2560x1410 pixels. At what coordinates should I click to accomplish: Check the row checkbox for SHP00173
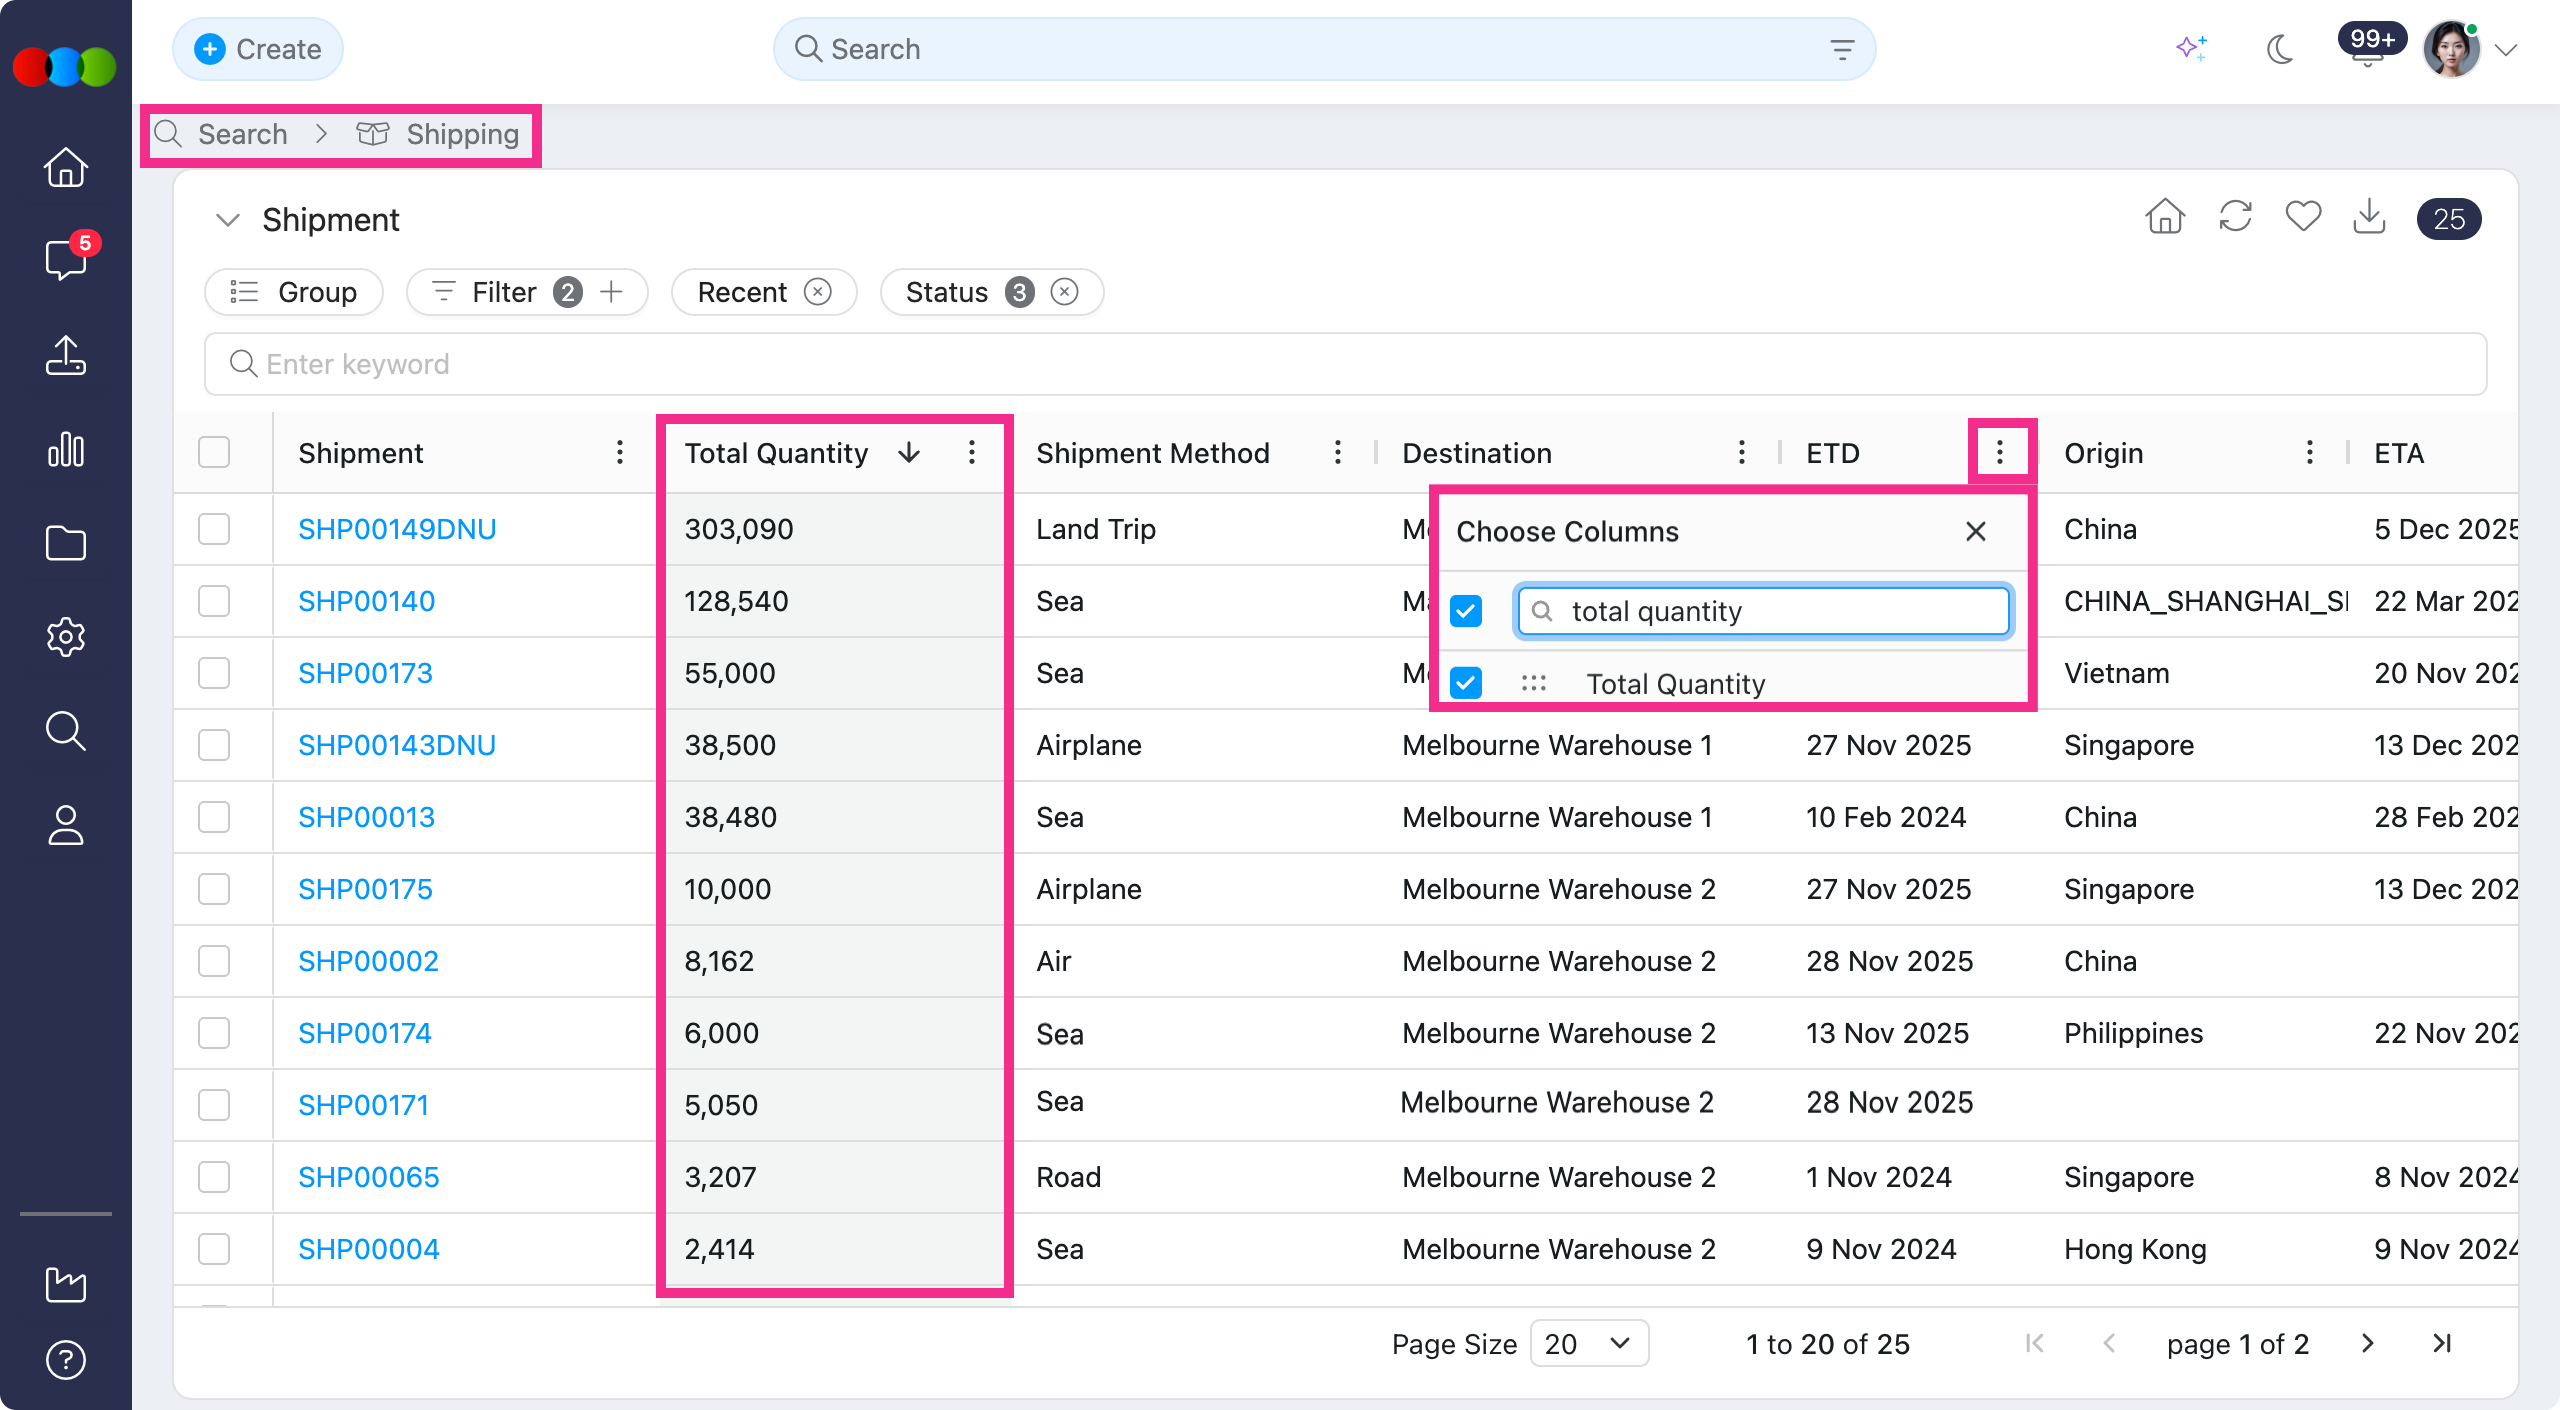click(214, 673)
